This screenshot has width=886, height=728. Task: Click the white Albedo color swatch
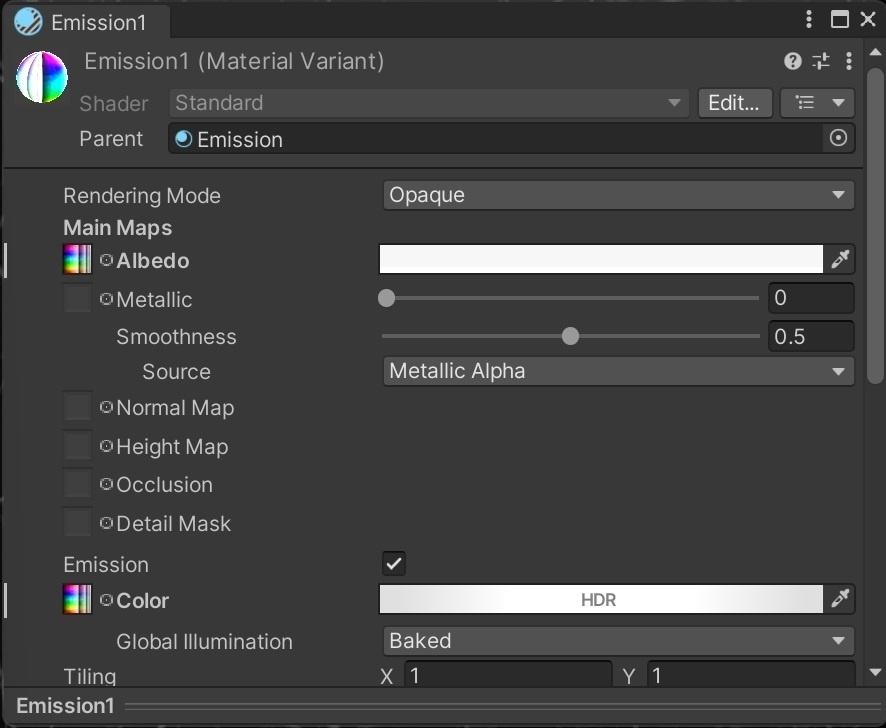click(600, 260)
